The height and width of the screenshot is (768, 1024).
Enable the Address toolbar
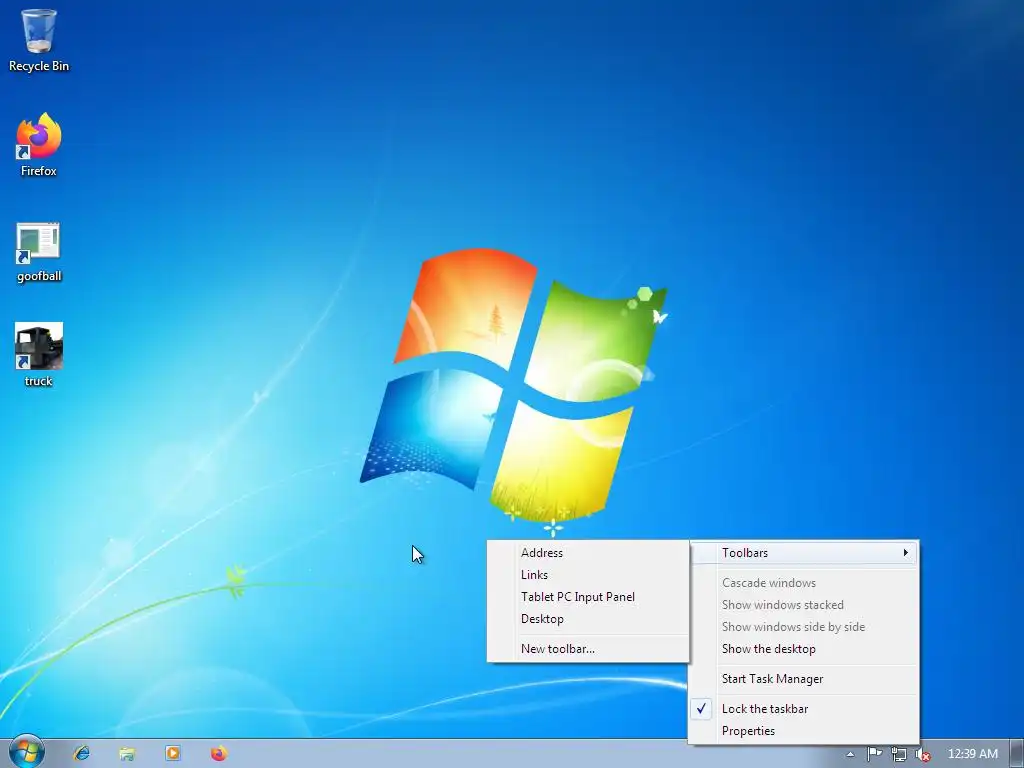coord(588,552)
